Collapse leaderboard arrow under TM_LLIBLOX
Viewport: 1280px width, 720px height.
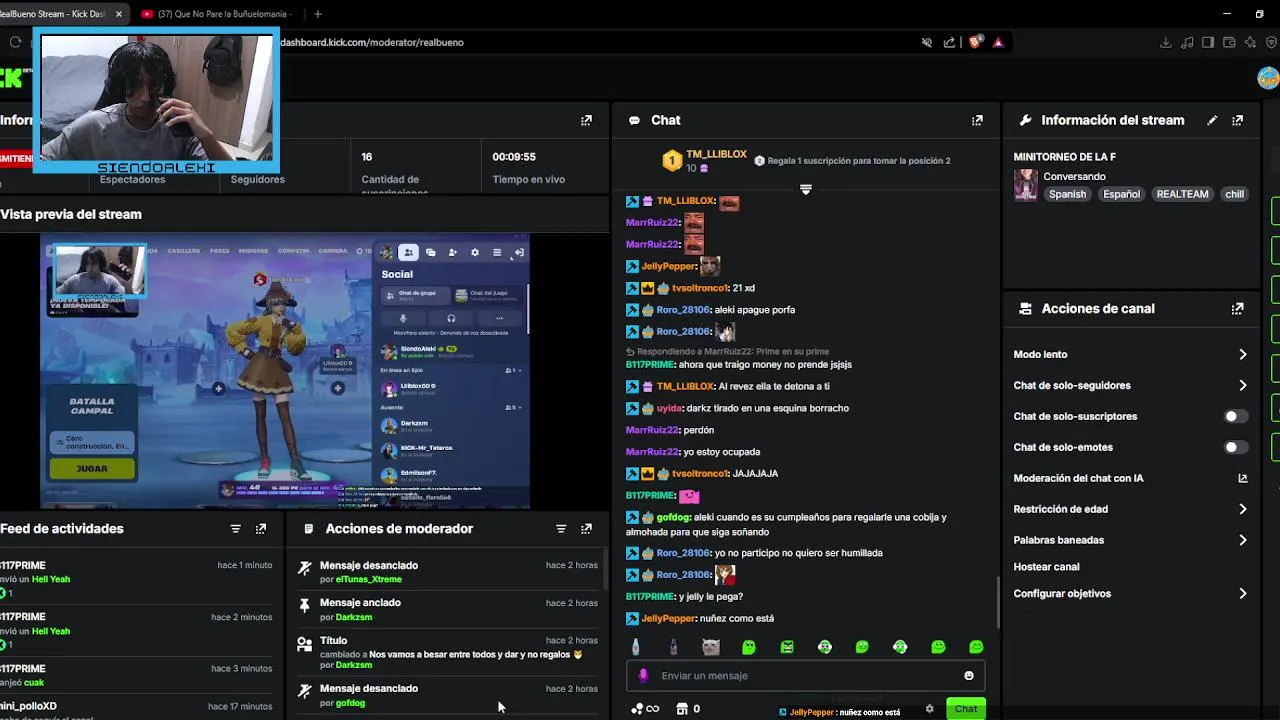click(806, 189)
